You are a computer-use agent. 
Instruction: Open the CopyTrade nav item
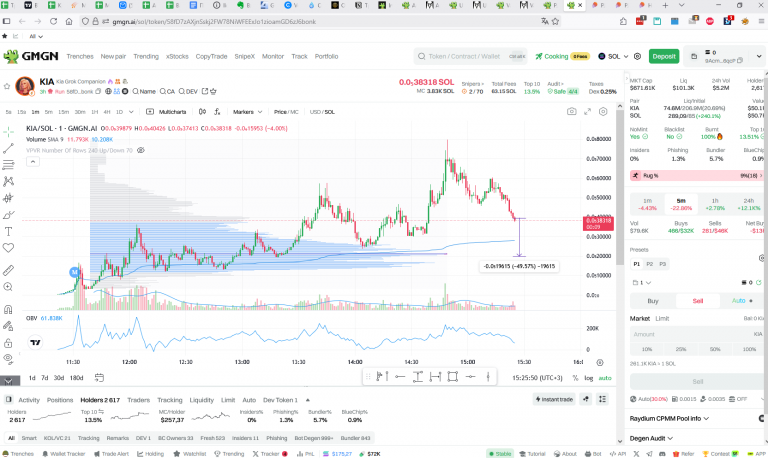(x=211, y=56)
